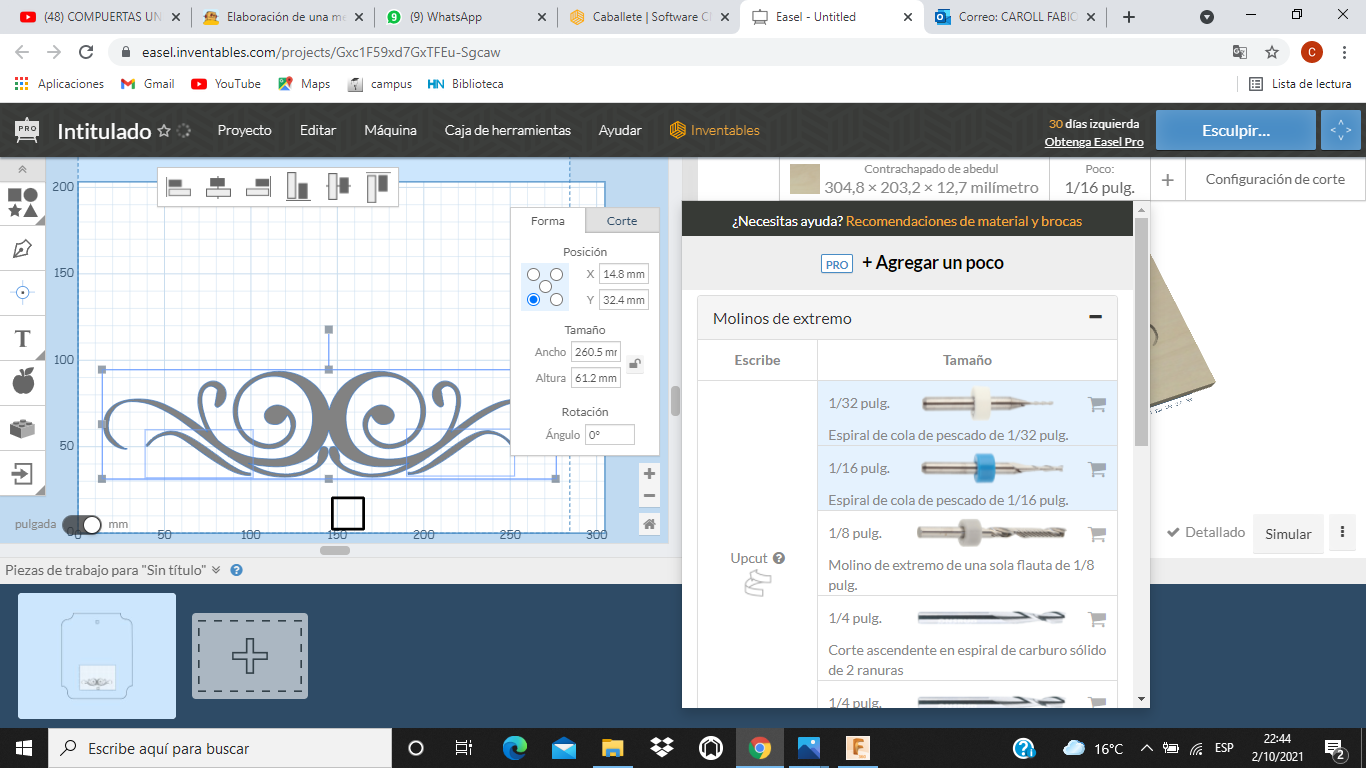Image resolution: width=1366 pixels, height=768 pixels.
Task: Click the Simular button
Action: [1288, 534]
